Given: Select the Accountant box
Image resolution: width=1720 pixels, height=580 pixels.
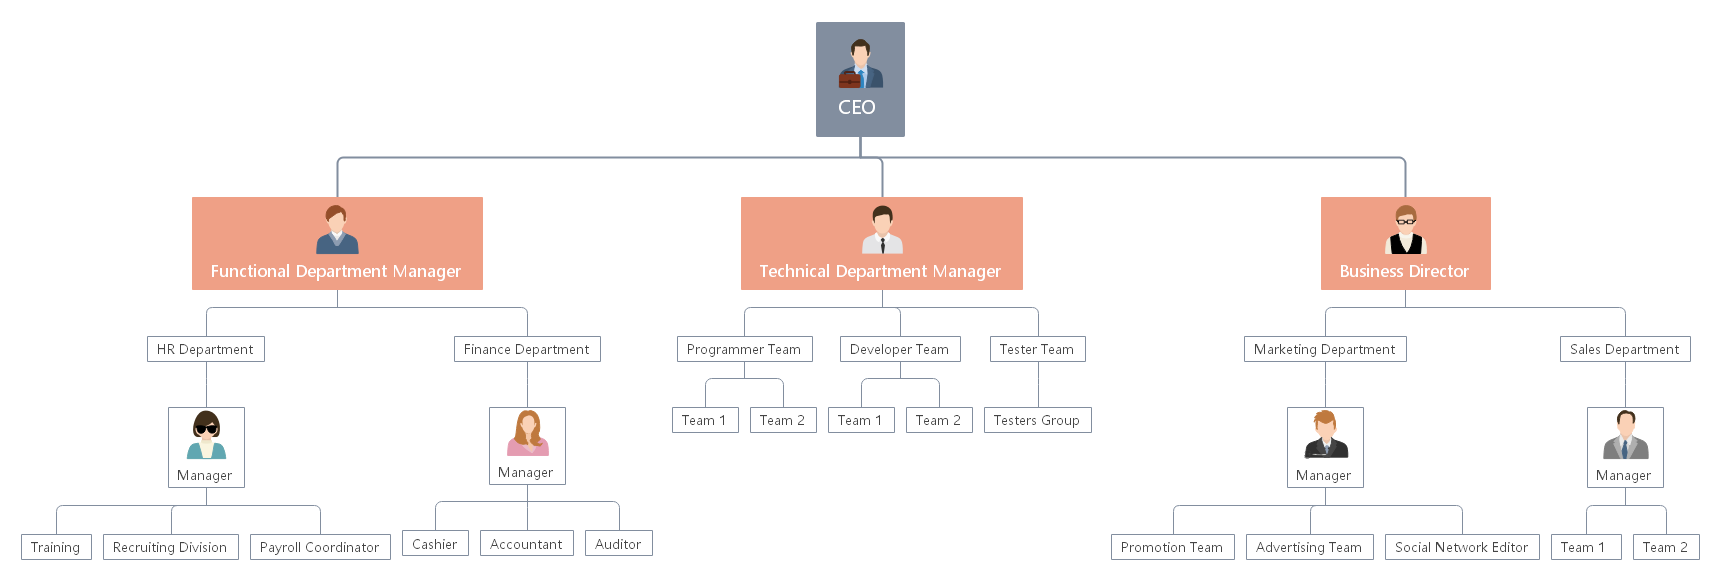Looking at the screenshot, I should 526,544.
